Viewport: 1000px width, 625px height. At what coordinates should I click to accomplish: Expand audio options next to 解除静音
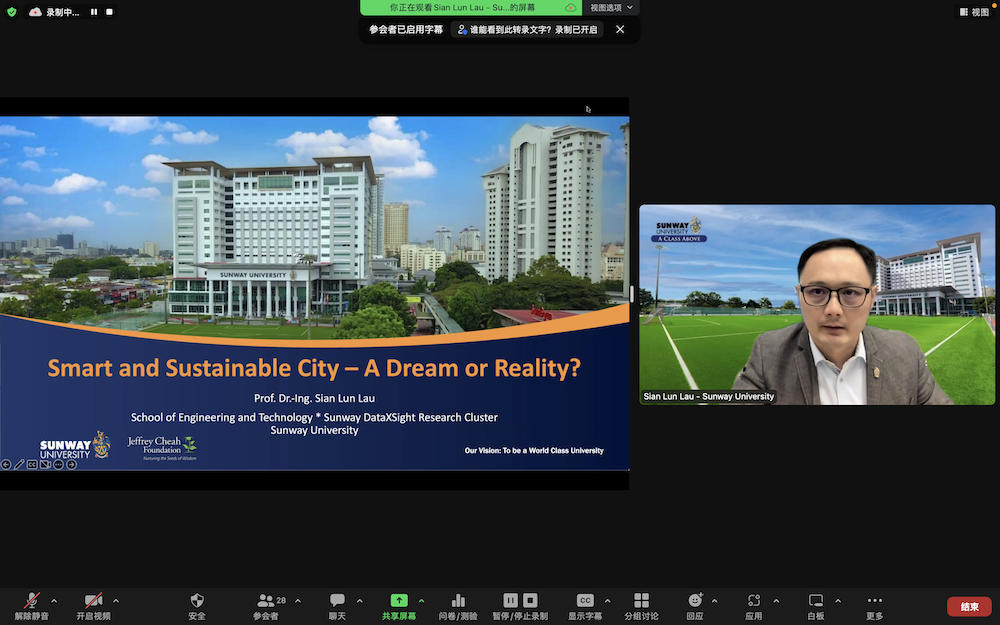point(54,601)
